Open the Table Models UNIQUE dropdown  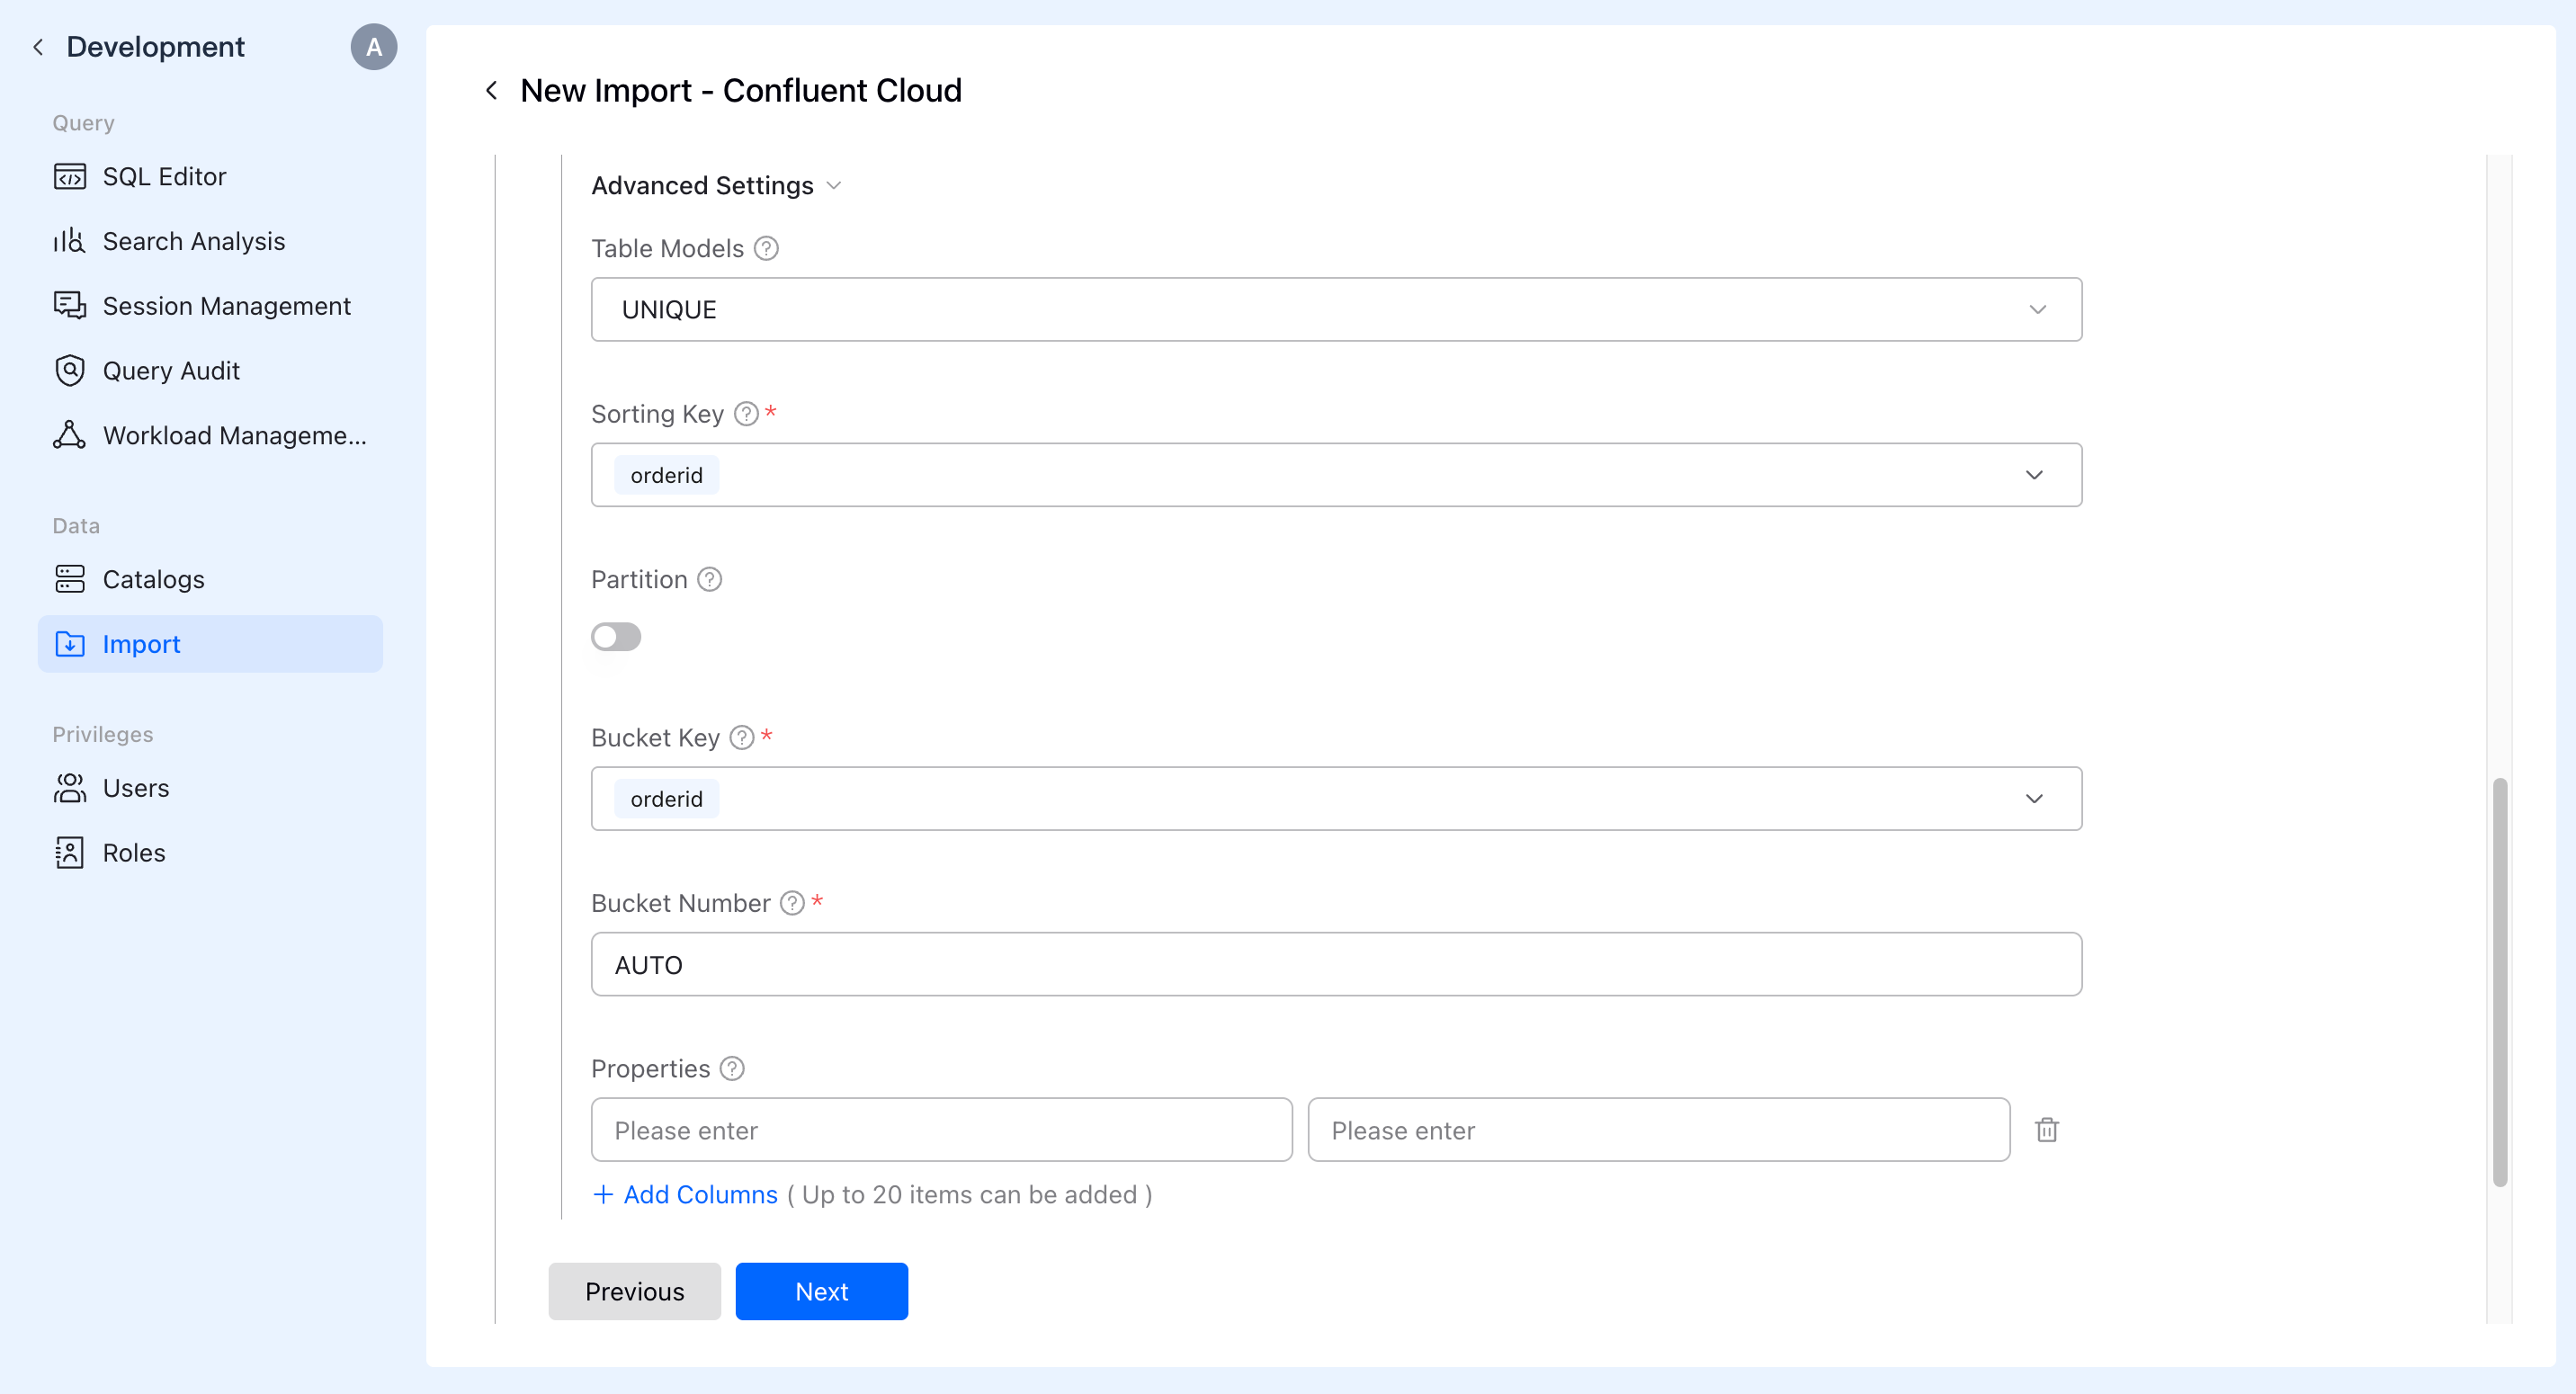click(x=1335, y=310)
